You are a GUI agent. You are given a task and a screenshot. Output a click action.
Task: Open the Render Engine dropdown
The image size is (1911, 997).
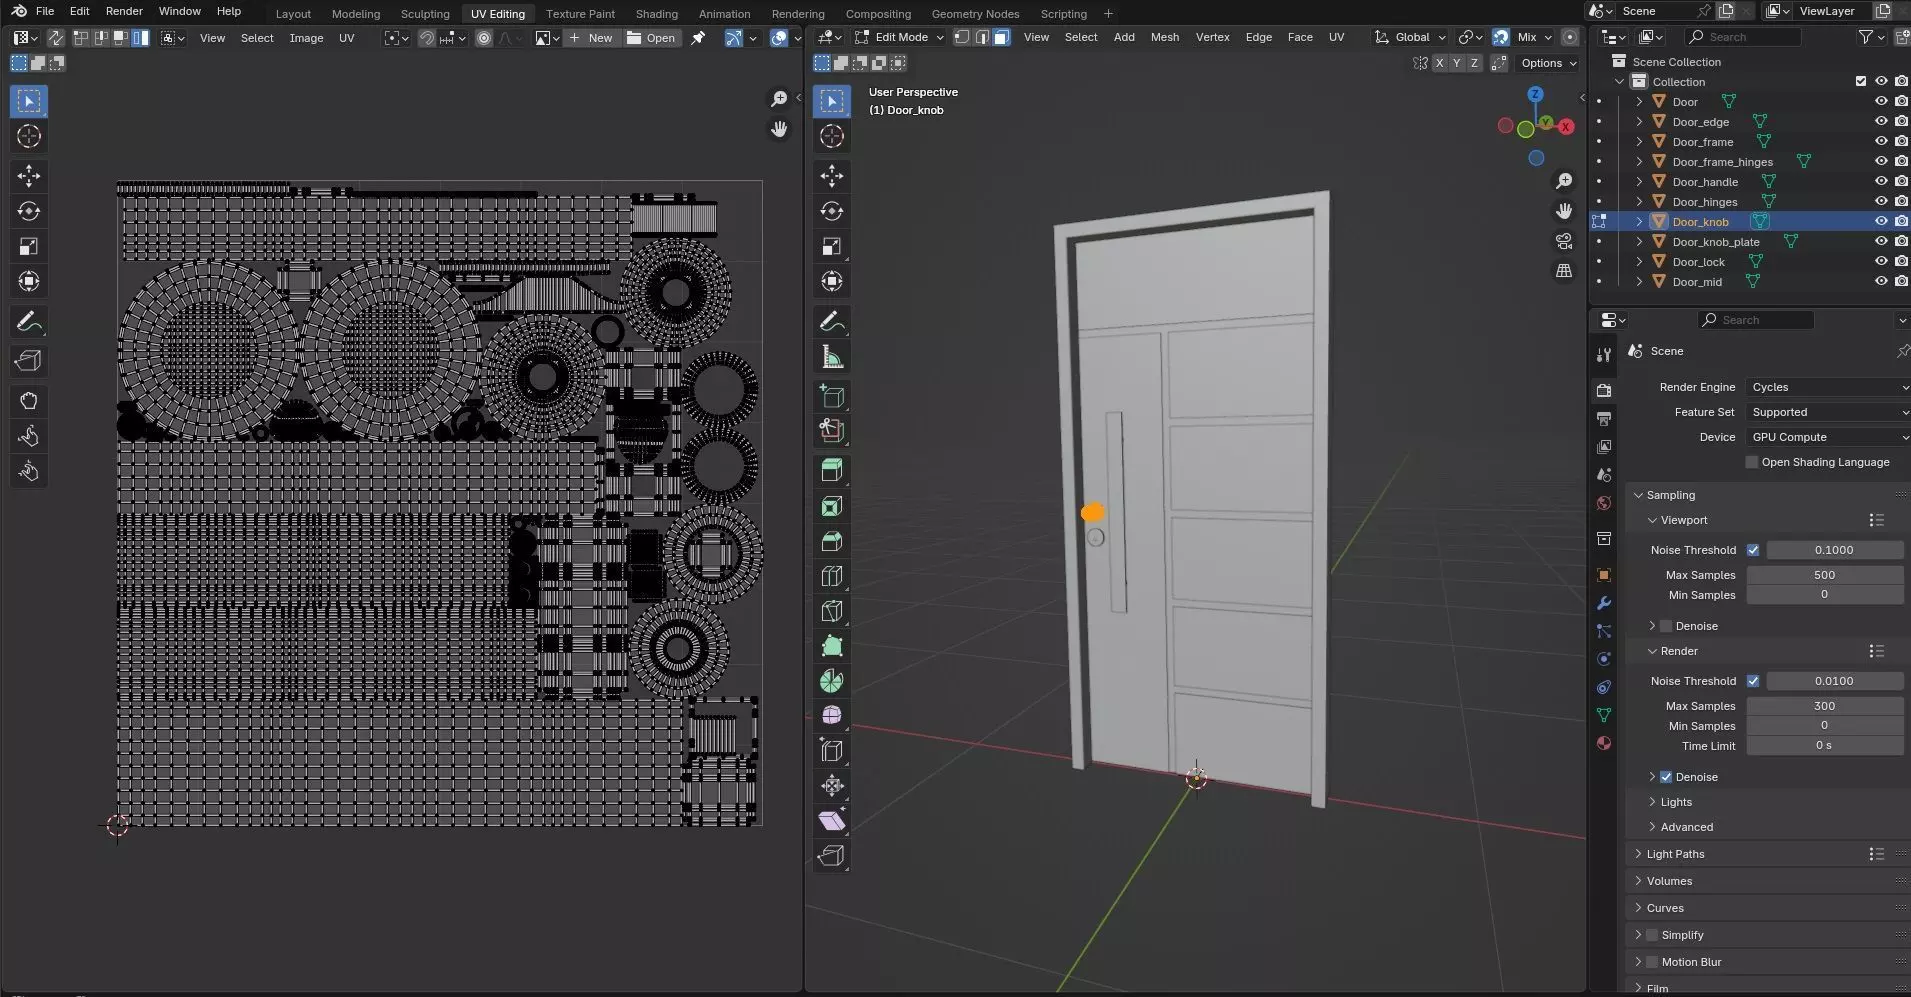1828,387
